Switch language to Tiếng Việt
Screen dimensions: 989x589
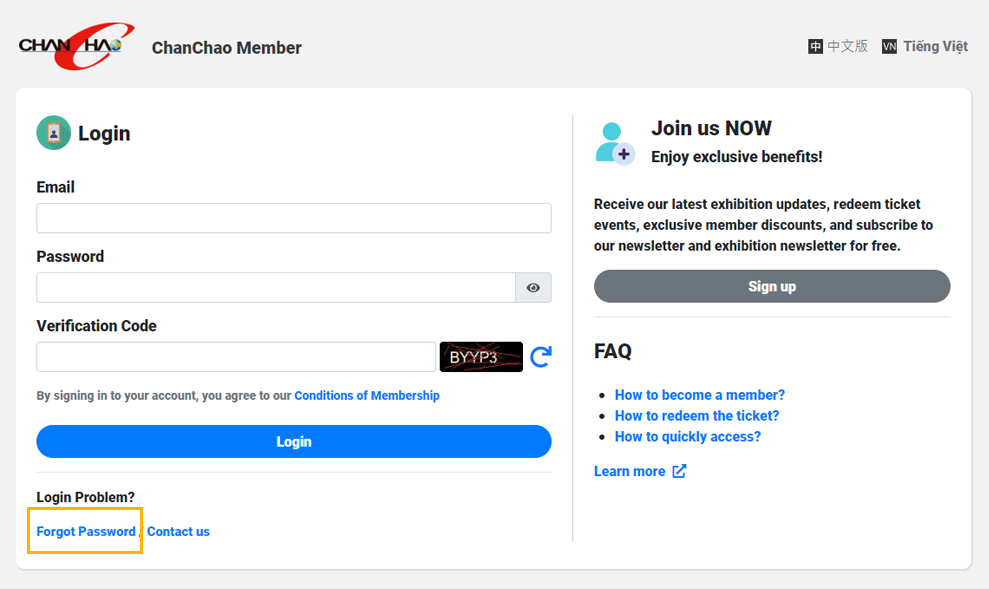pos(935,47)
